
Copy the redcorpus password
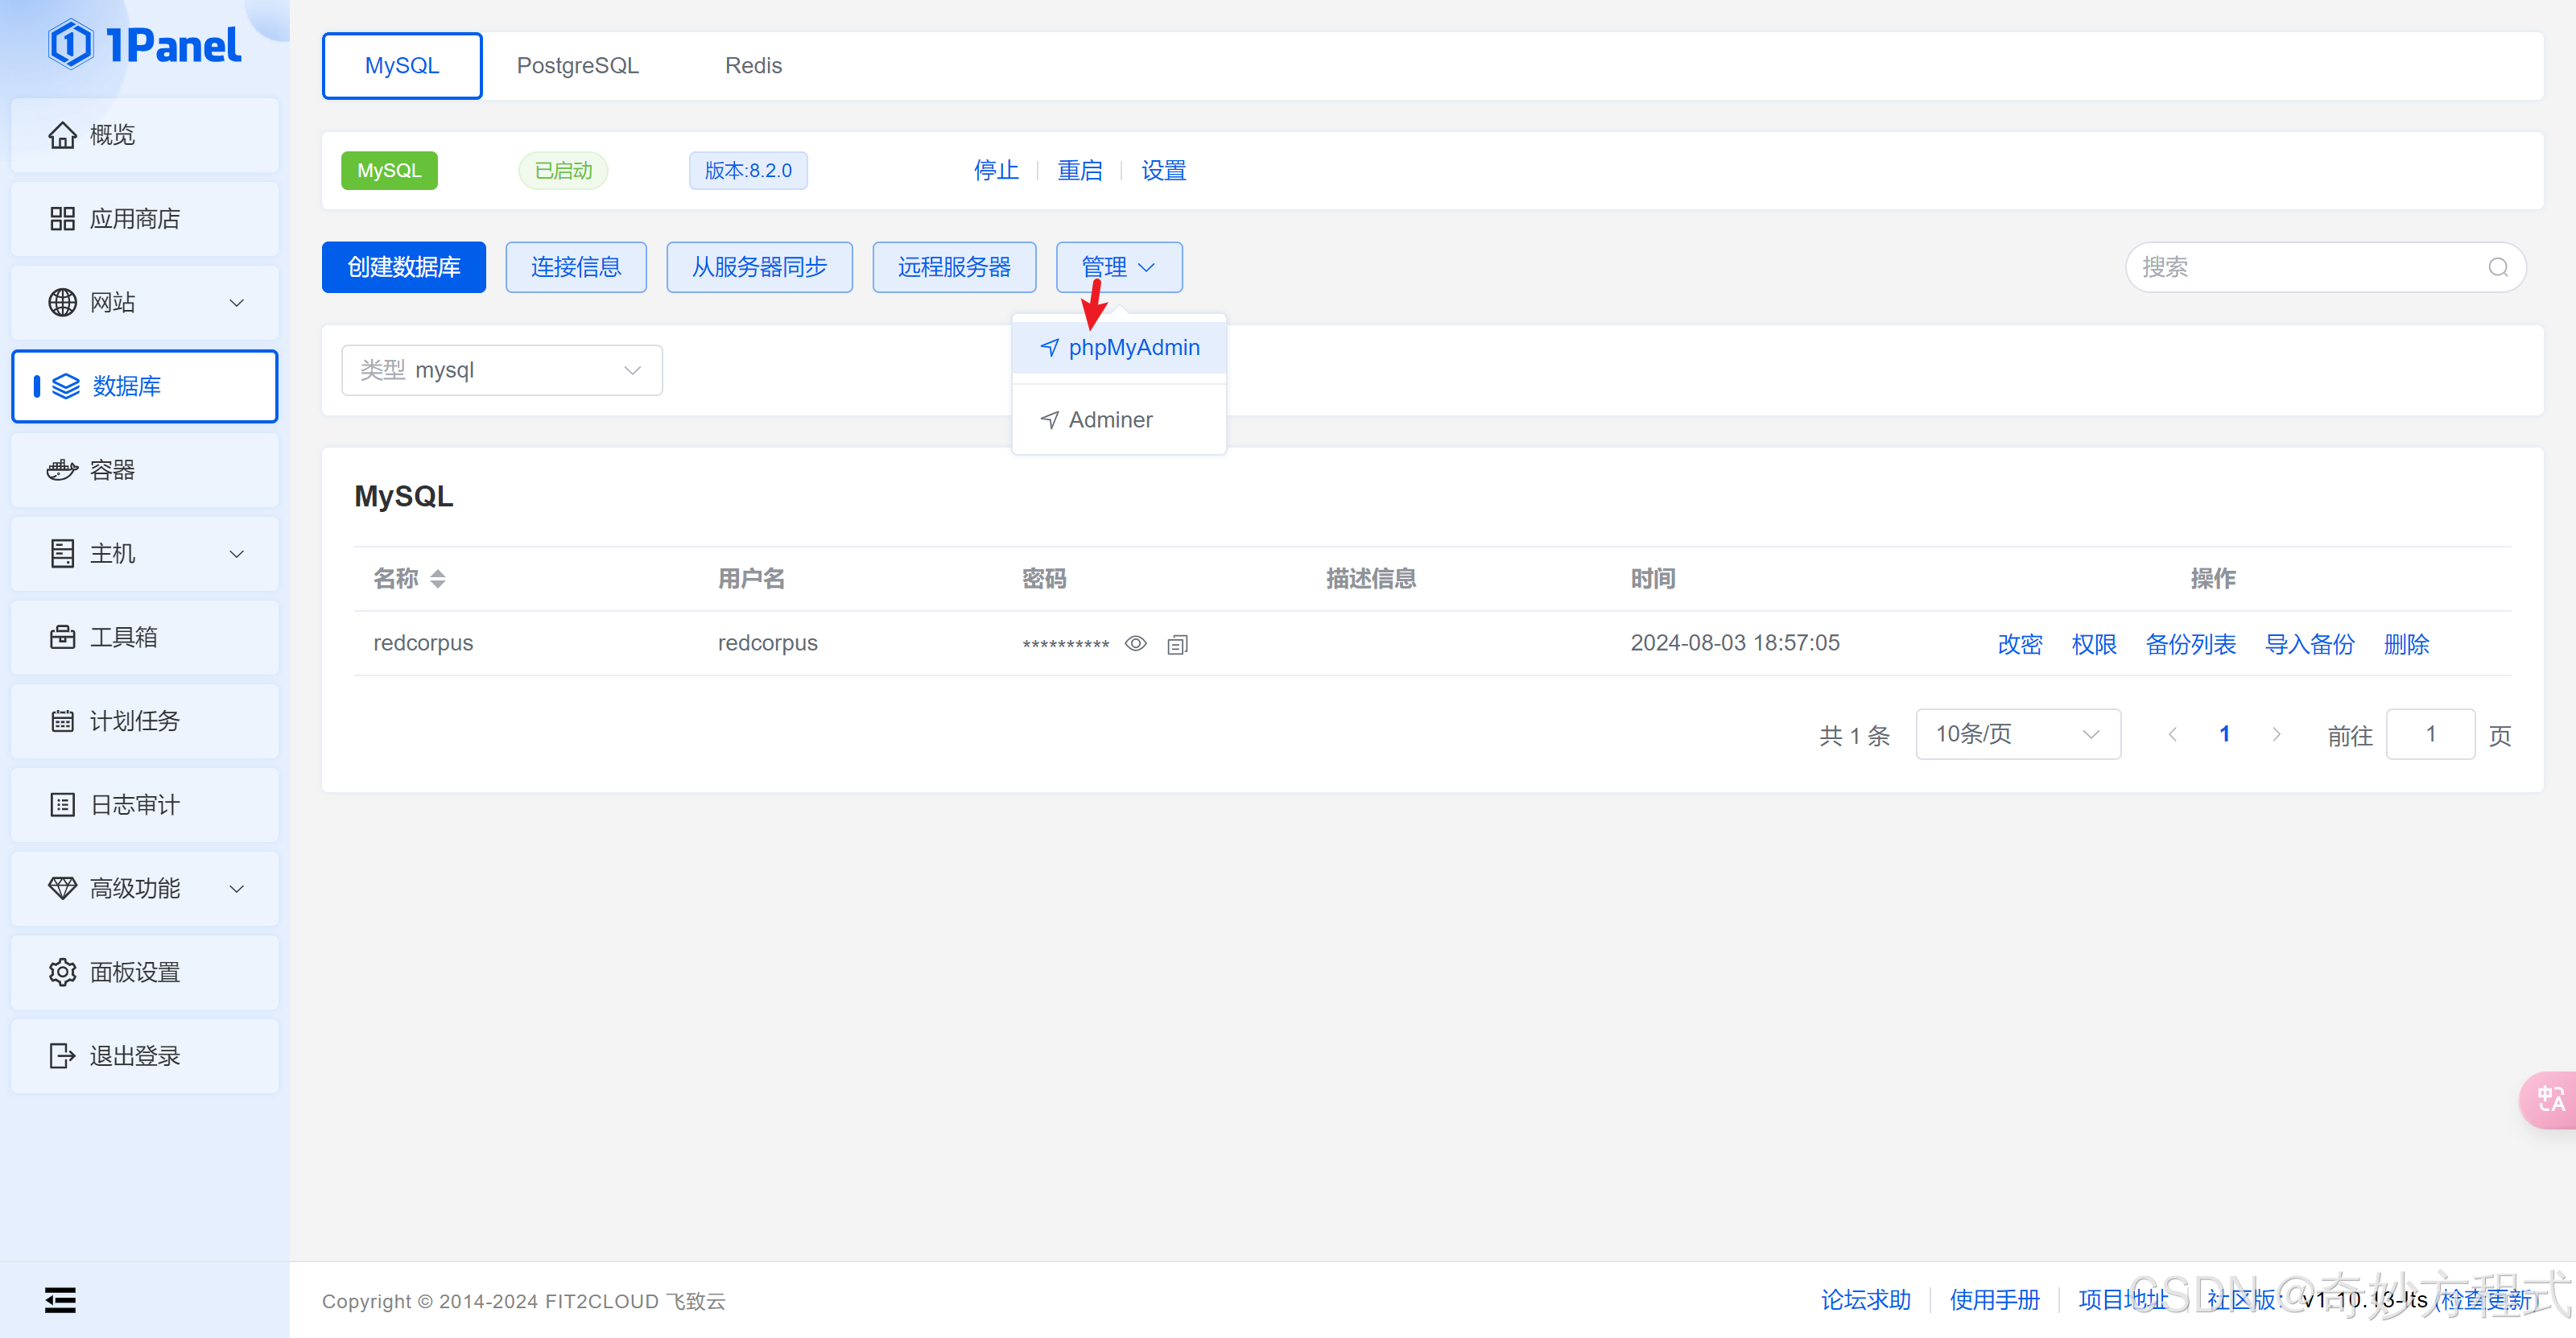1177,644
